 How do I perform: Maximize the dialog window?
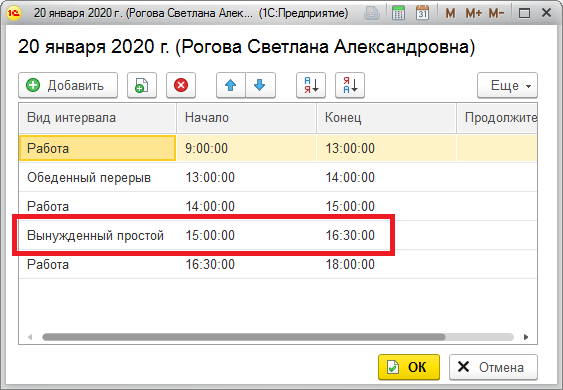pos(524,13)
